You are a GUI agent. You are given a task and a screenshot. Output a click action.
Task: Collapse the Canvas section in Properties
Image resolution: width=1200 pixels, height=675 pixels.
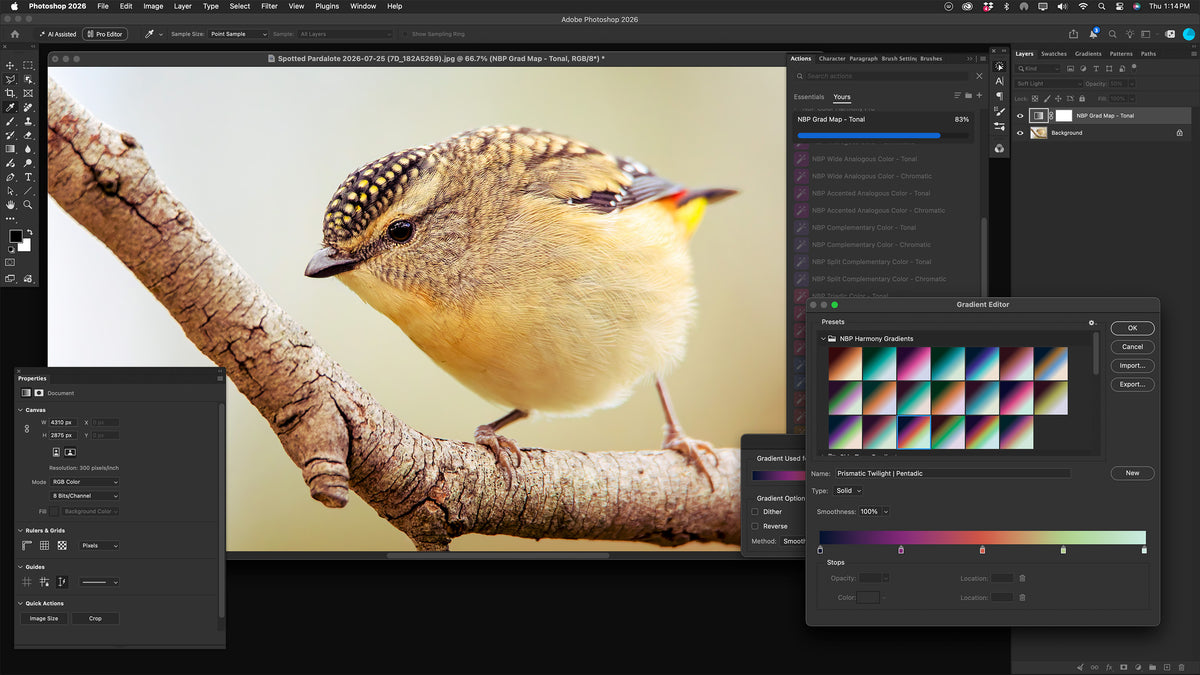21,410
